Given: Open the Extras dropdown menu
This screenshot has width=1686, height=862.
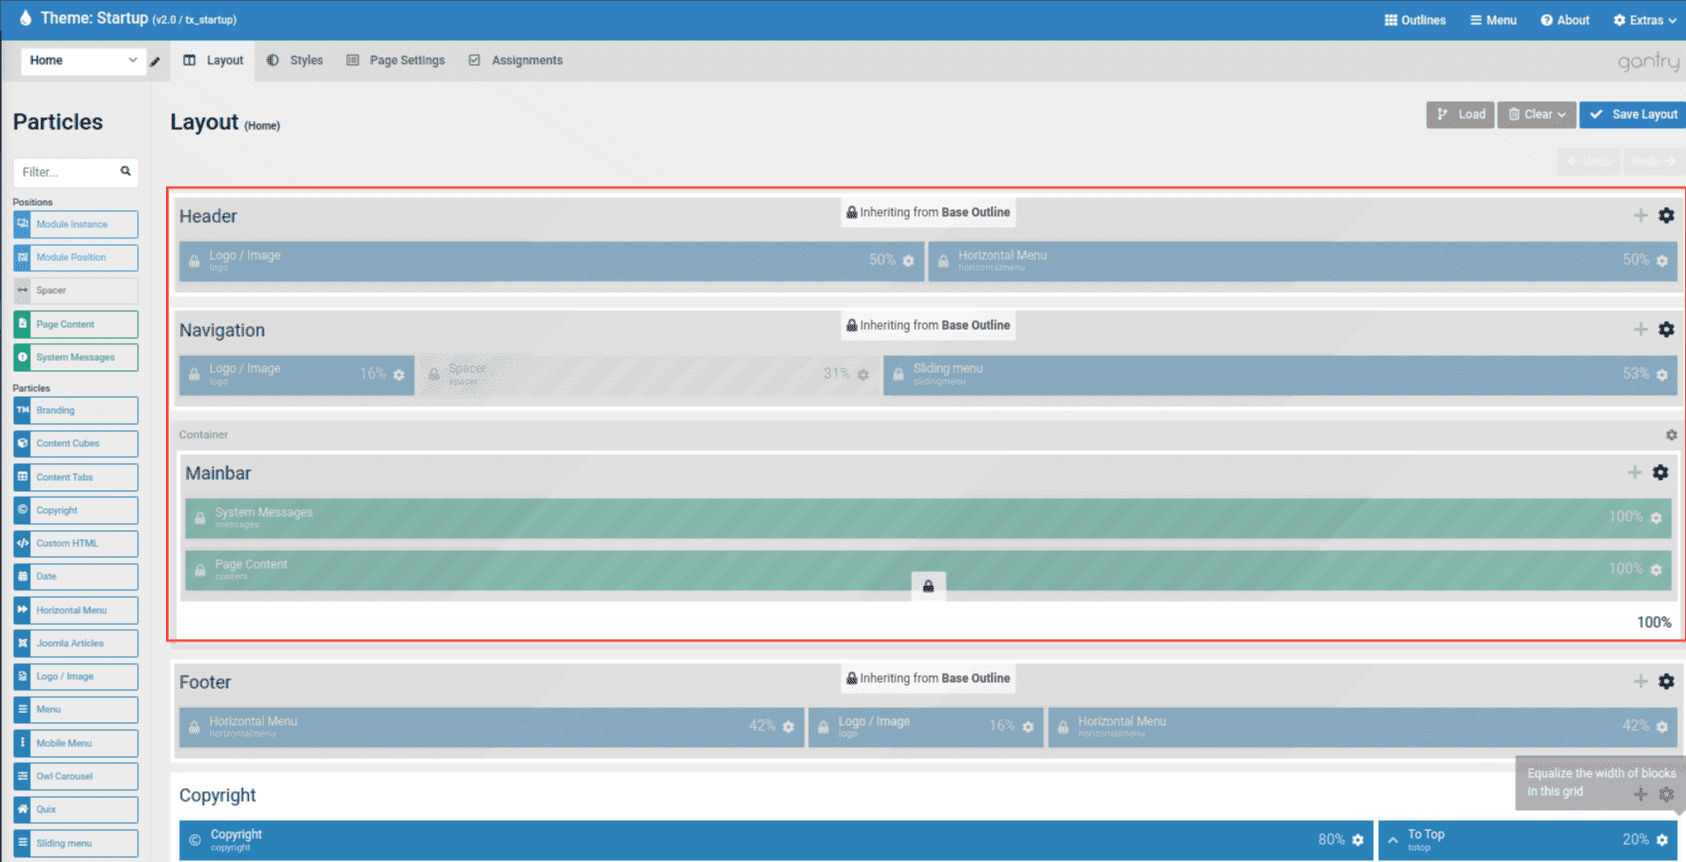Looking at the screenshot, I should tap(1645, 20).
